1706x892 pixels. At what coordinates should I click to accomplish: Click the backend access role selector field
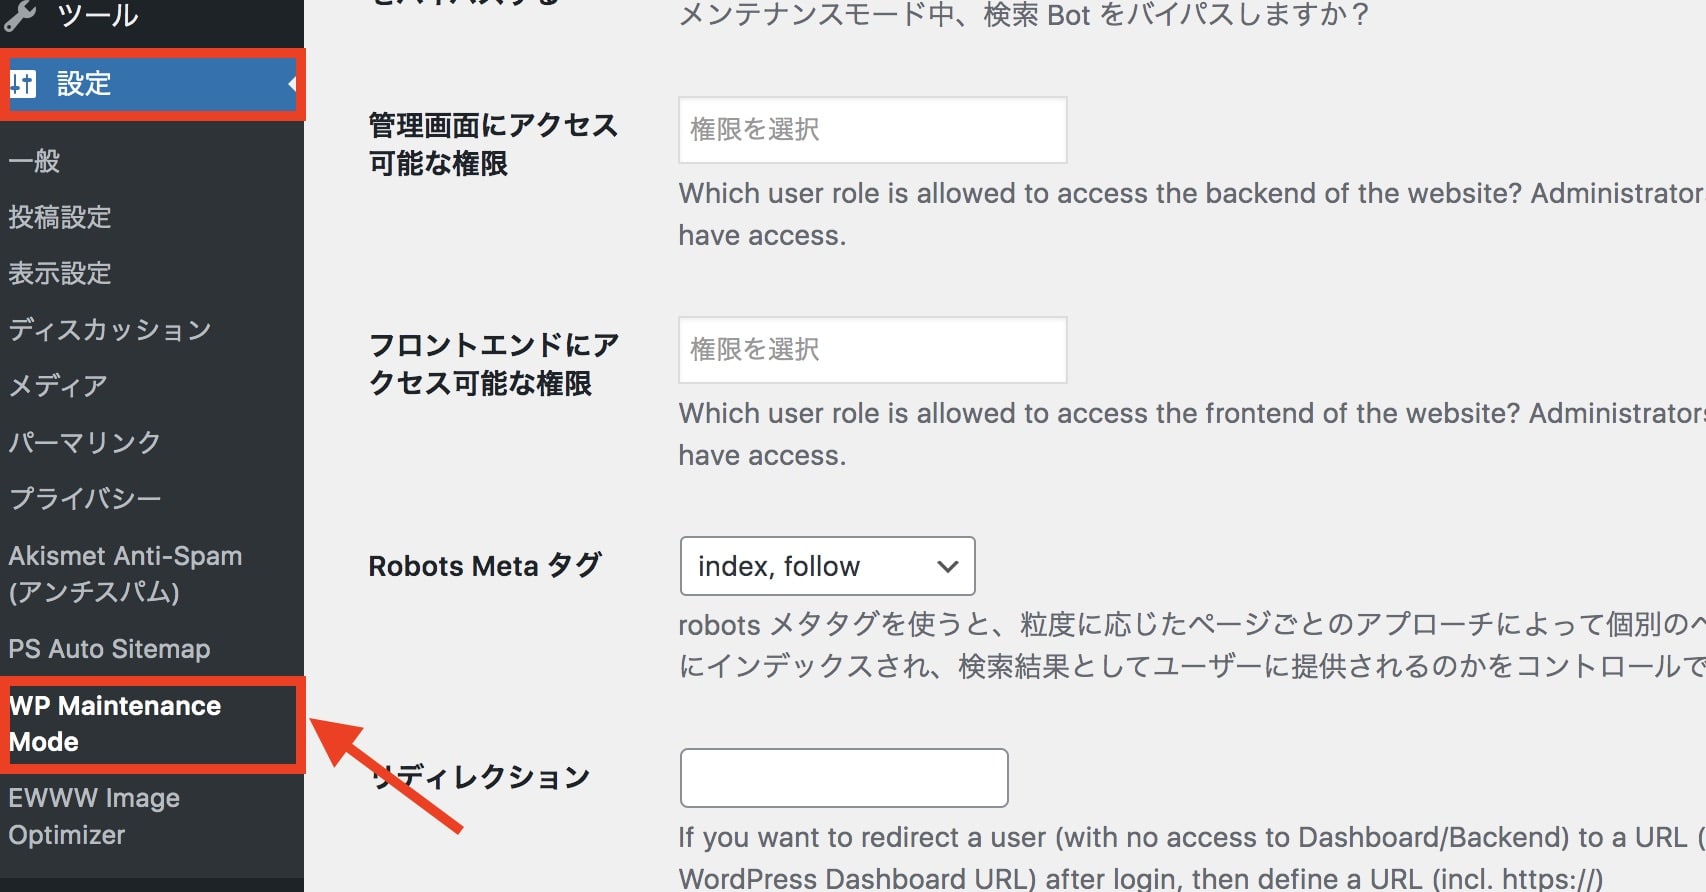click(x=872, y=130)
